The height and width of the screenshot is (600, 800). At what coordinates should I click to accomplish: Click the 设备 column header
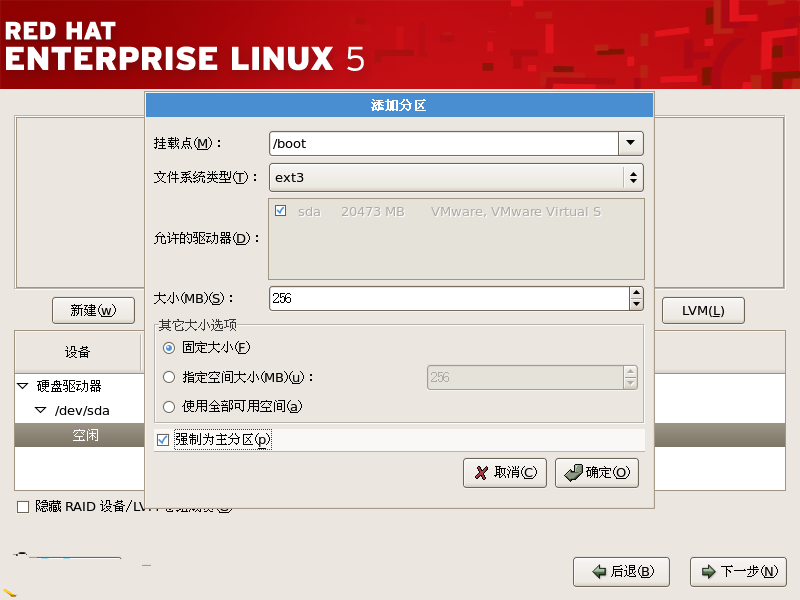click(77, 352)
